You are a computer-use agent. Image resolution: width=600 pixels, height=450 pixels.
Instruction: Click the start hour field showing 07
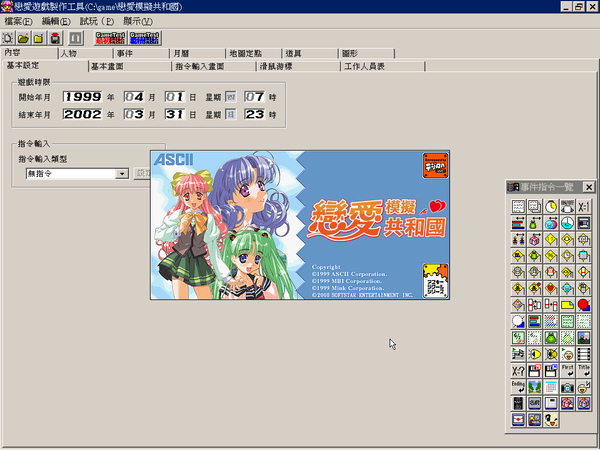click(x=254, y=97)
